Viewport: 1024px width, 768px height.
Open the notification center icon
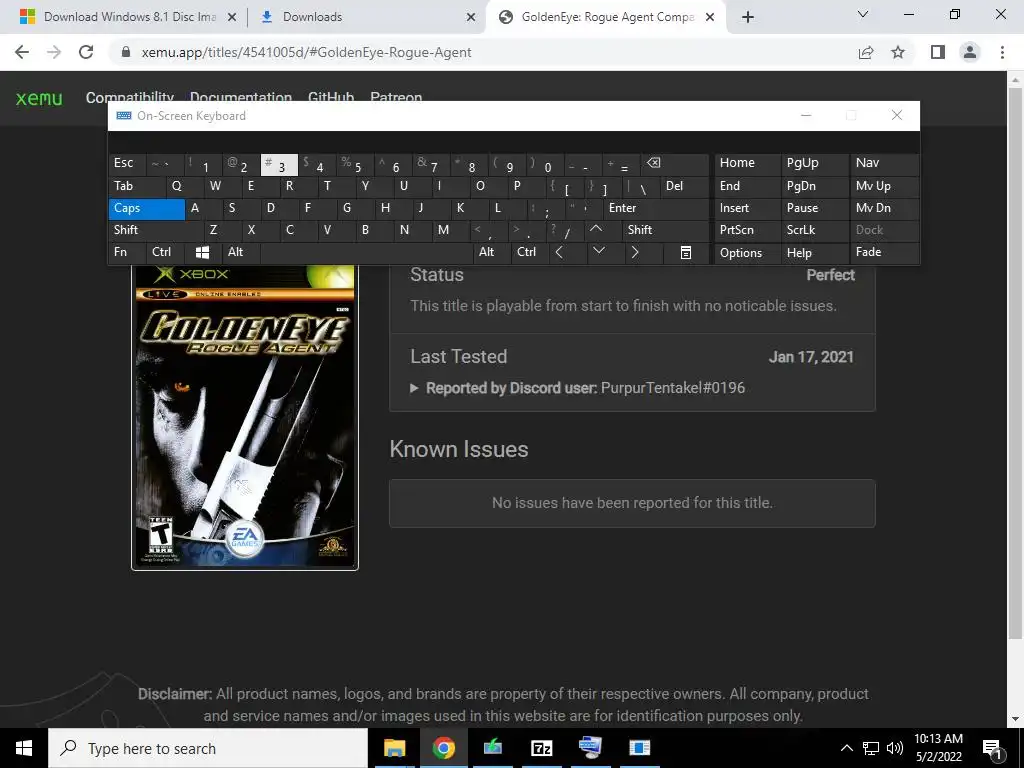pyautogui.click(x=993, y=748)
